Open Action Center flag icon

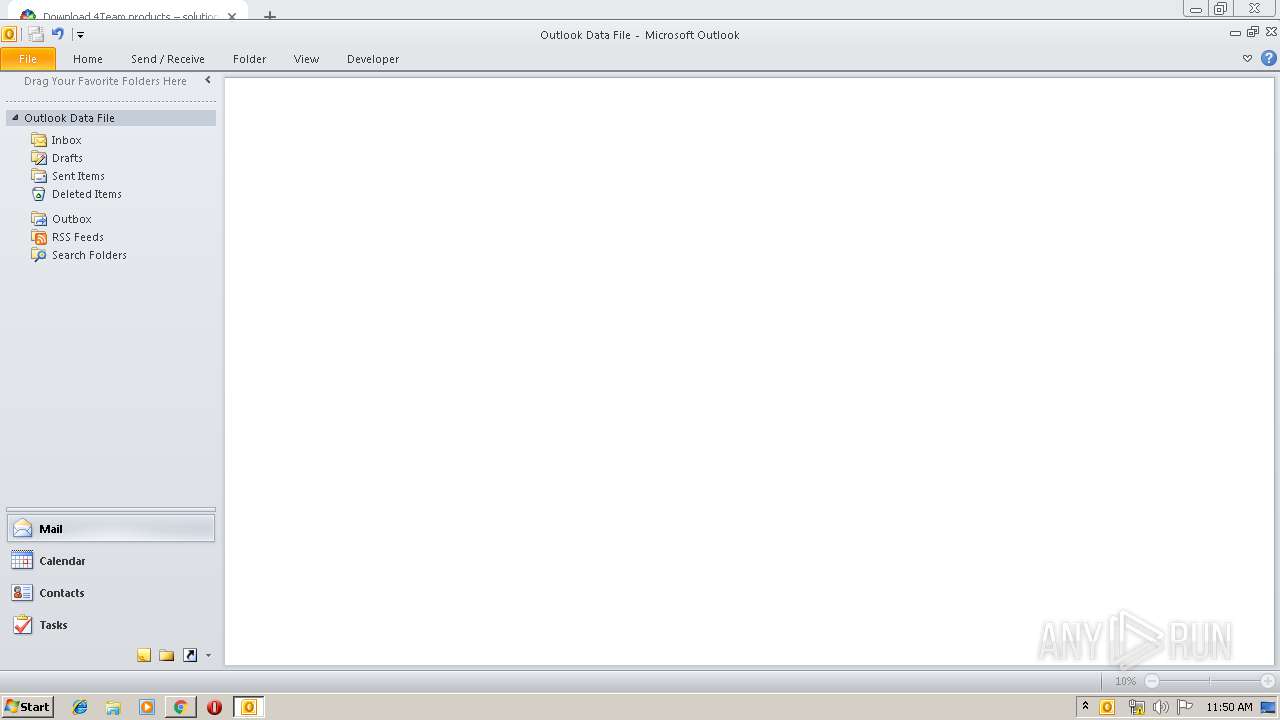(1185, 707)
